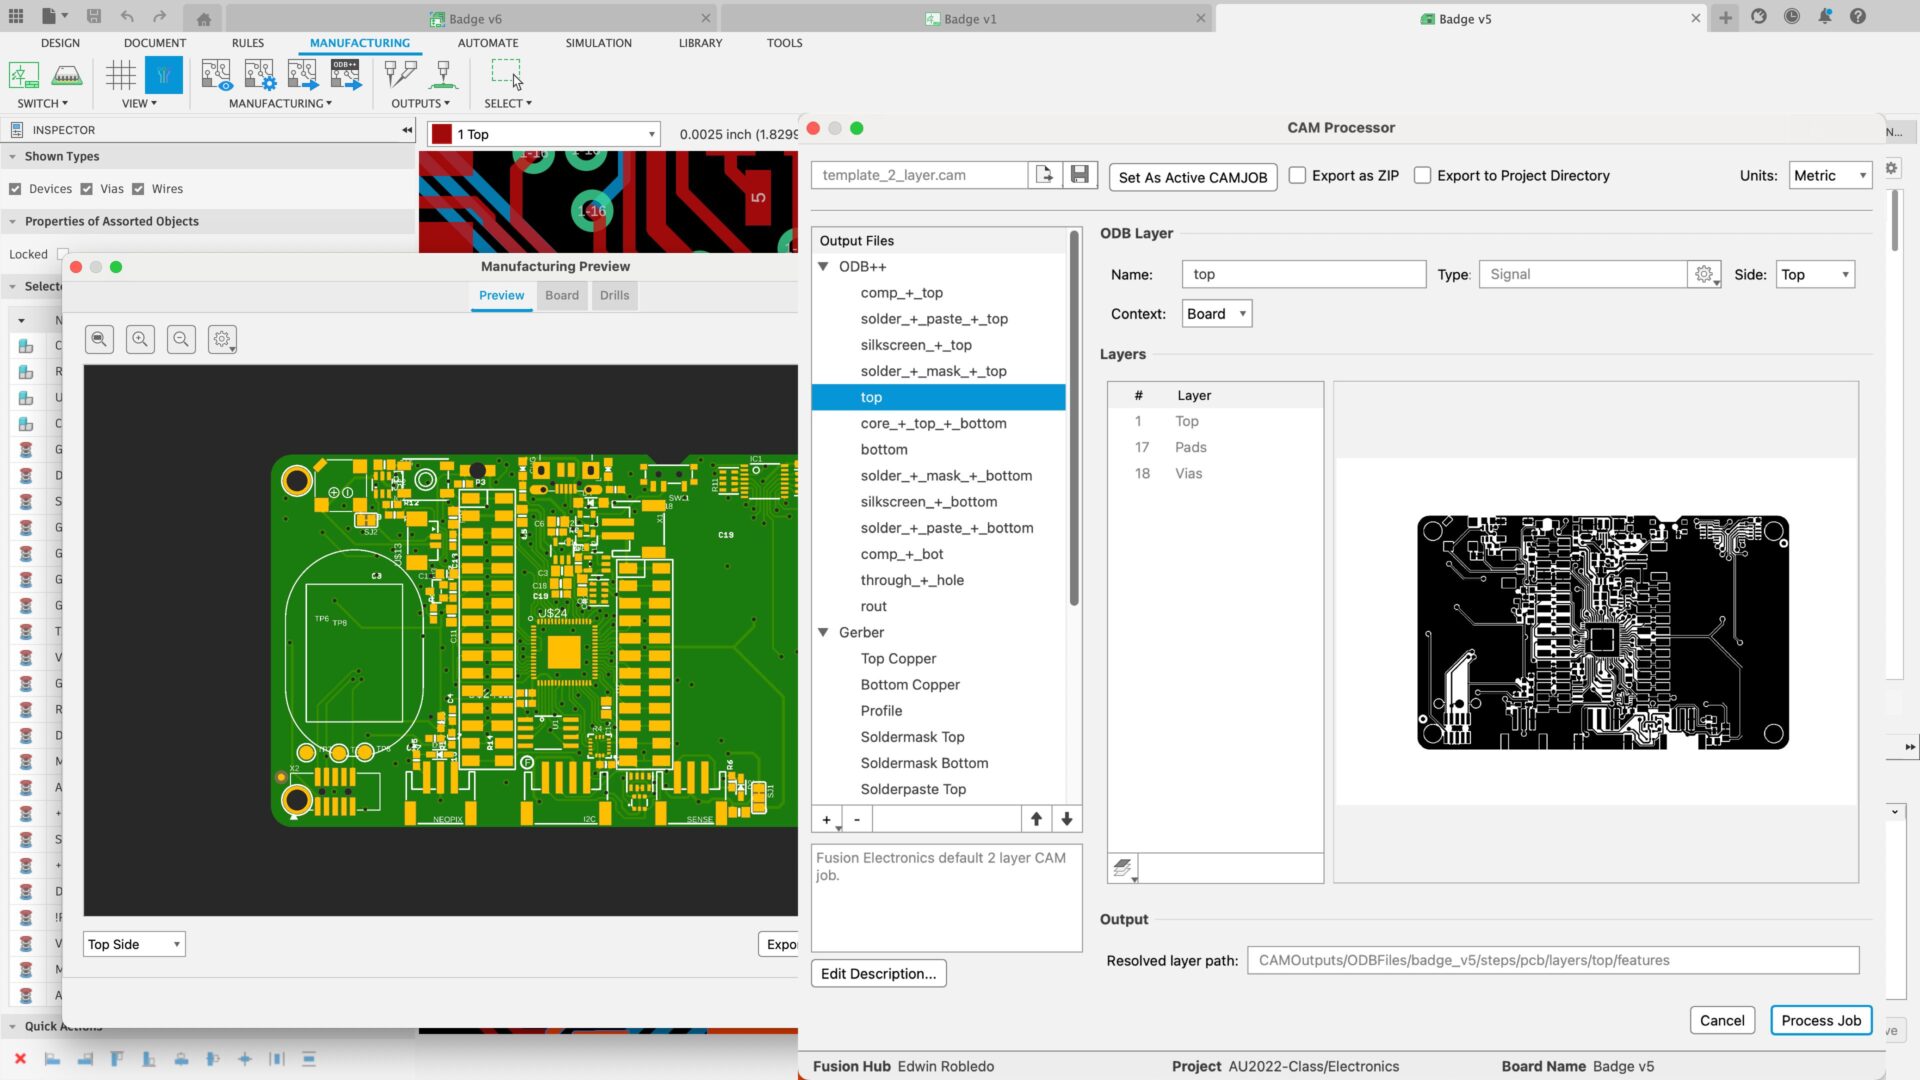
Task: Click the Switch to Schematic icon
Action: [x=23, y=74]
